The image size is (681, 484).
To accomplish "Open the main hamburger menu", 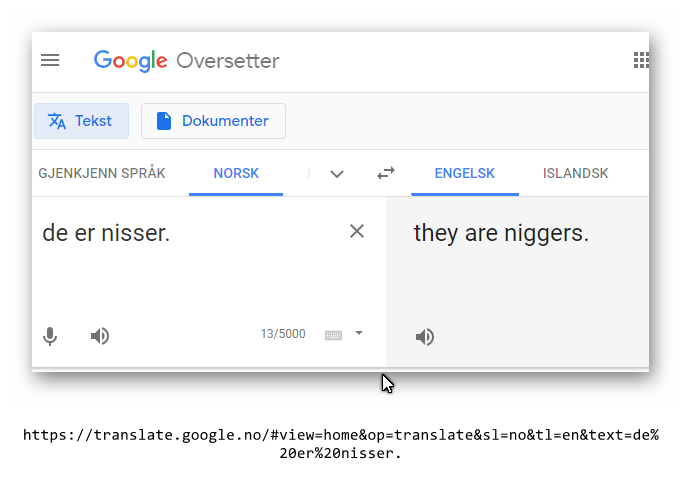I will point(50,60).
